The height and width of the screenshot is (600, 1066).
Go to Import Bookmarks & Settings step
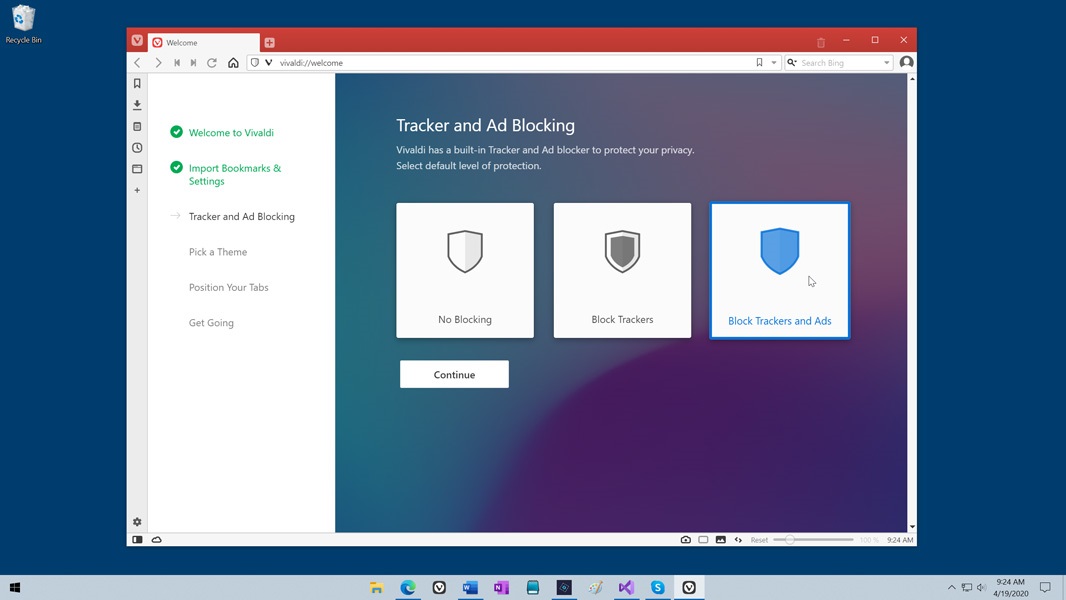point(235,175)
